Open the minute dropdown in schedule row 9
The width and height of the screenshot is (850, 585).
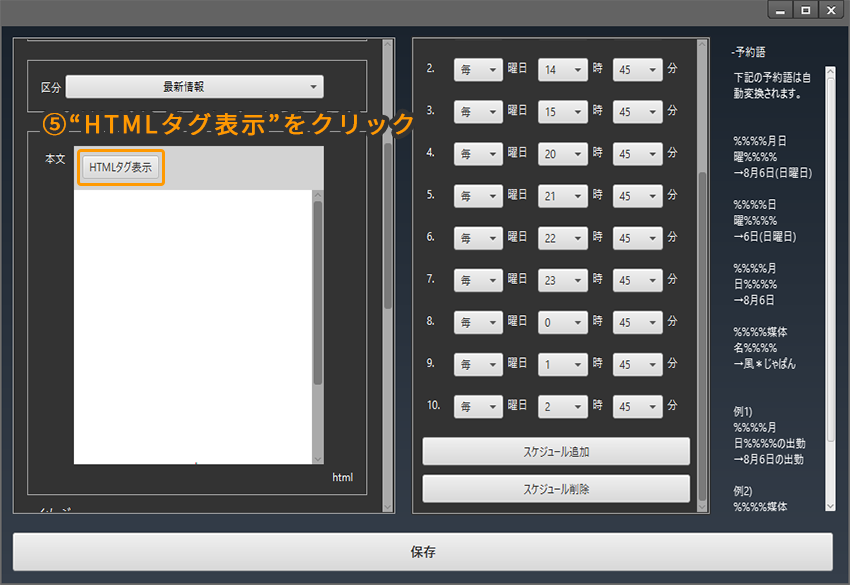[638, 364]
